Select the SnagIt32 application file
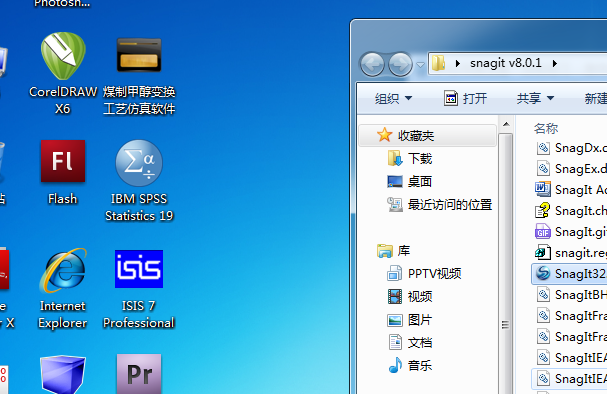The image size is (607, 394). [569, 274]
